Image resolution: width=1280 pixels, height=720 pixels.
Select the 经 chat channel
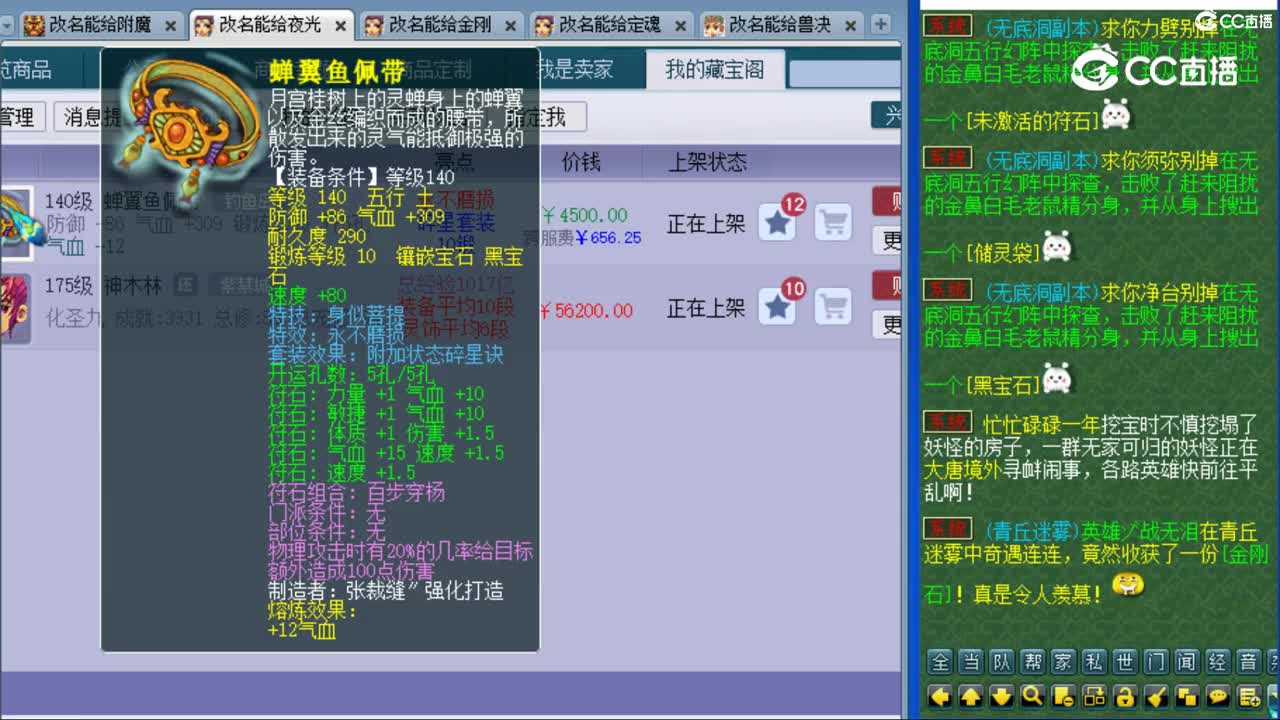(1217, 661)
